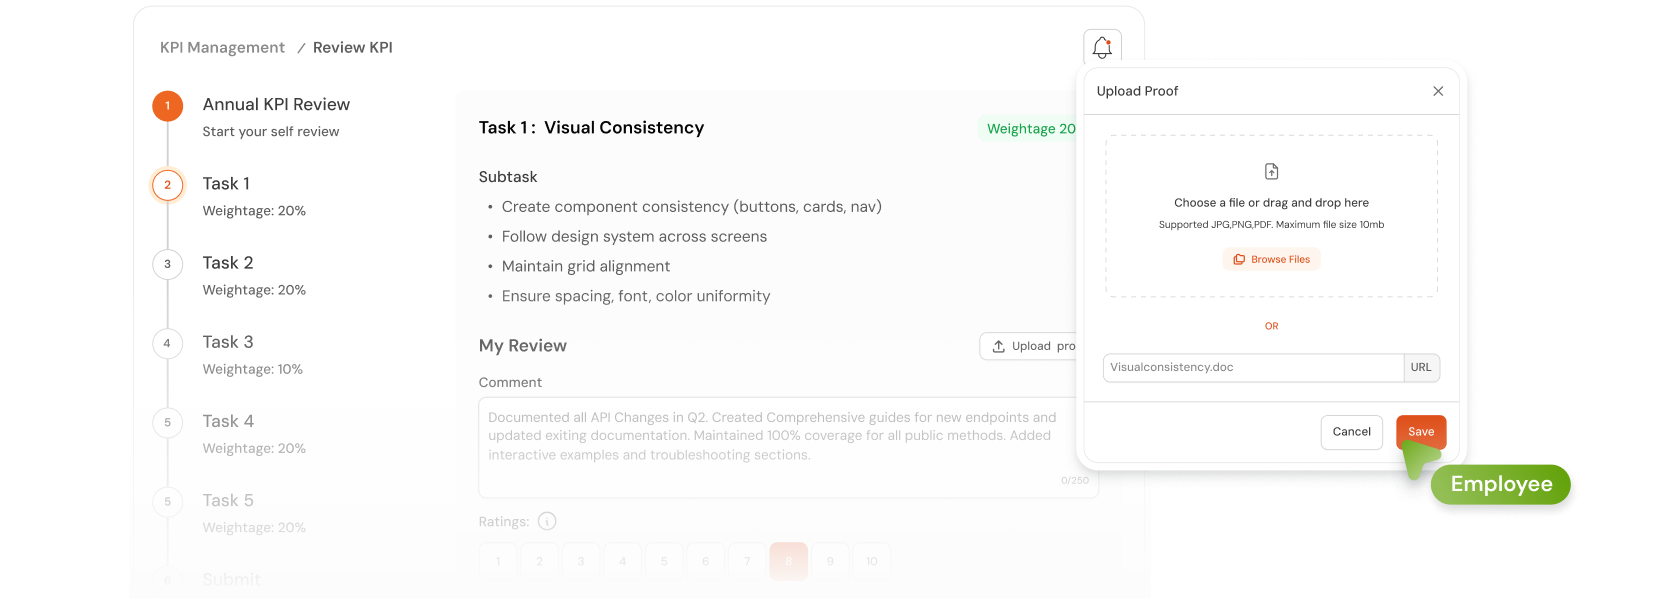Open the notifications bell
Image resolution: width=1654 pixels, height=599 pixels.
(1102, 47)
